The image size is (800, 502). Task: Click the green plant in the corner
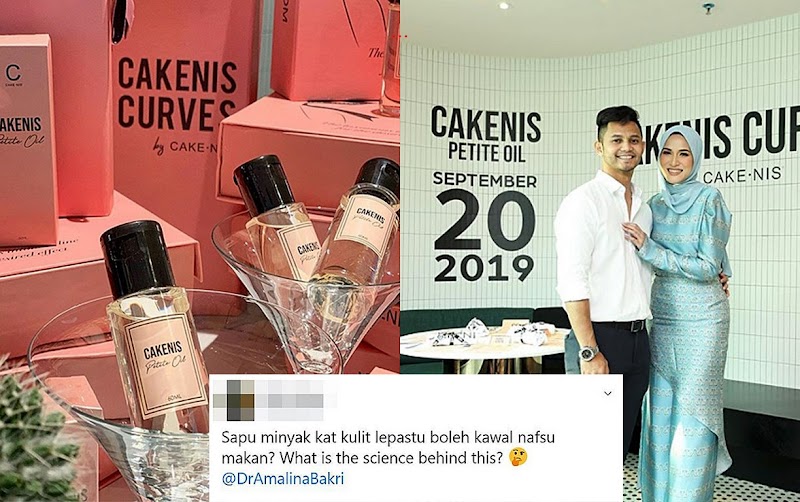(x=33, y=436)
